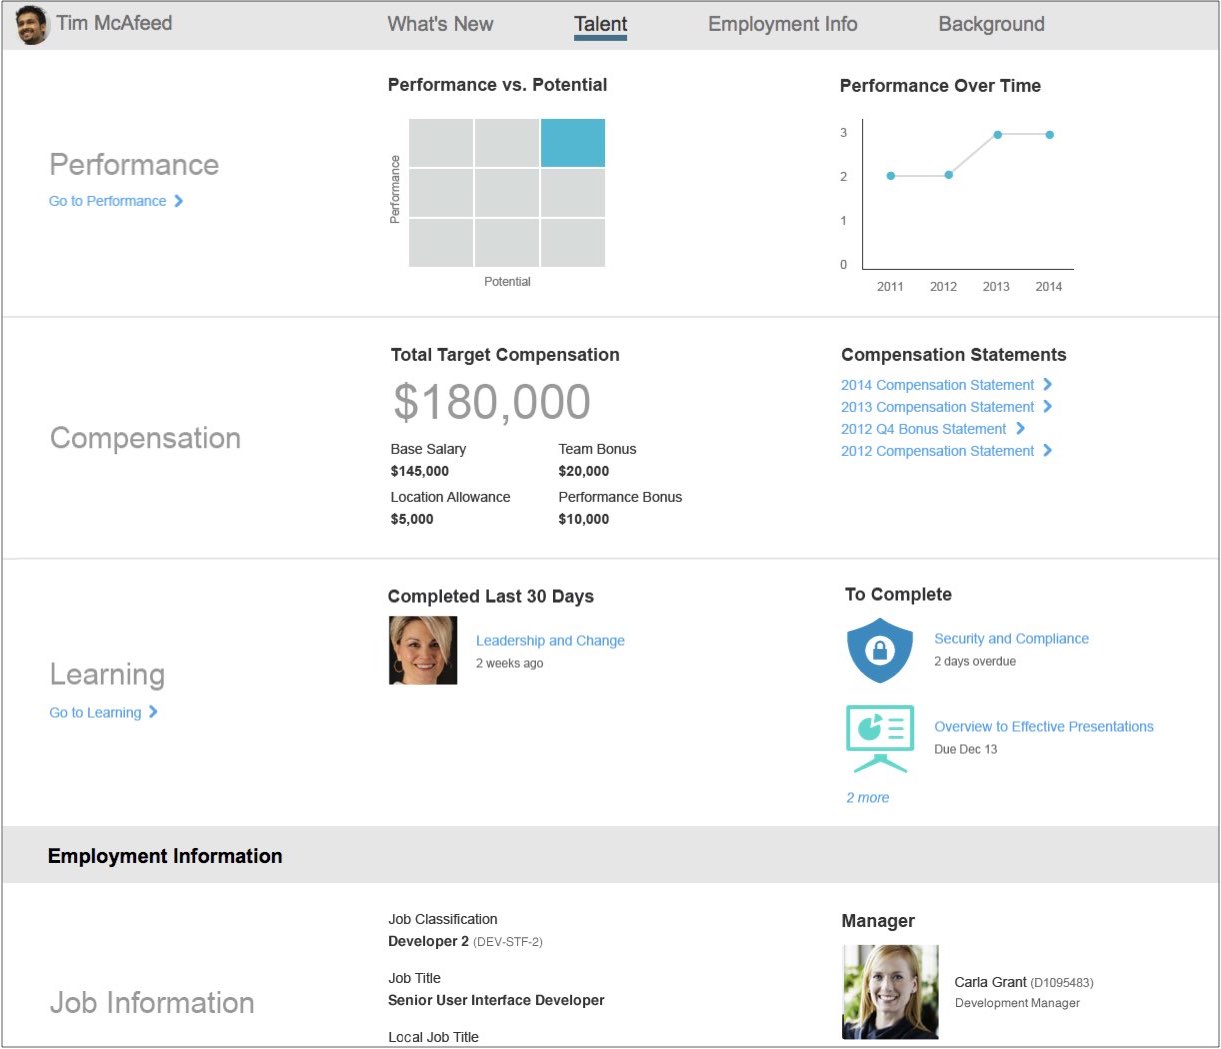Open the Leadership and Change course link
The width and height of the screenshot is (1221, 1049).
(x=550, y=641)
